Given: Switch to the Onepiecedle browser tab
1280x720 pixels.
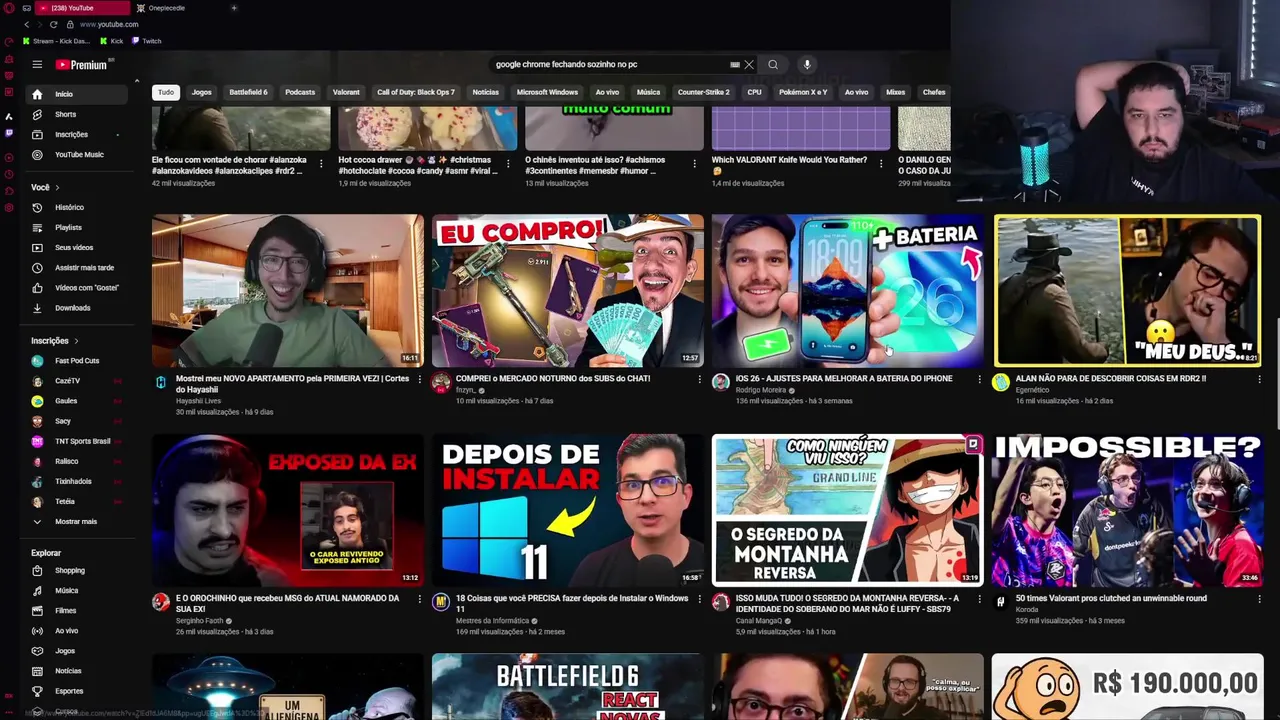Looking at the screenshot, I should click(x=166, y=8).
